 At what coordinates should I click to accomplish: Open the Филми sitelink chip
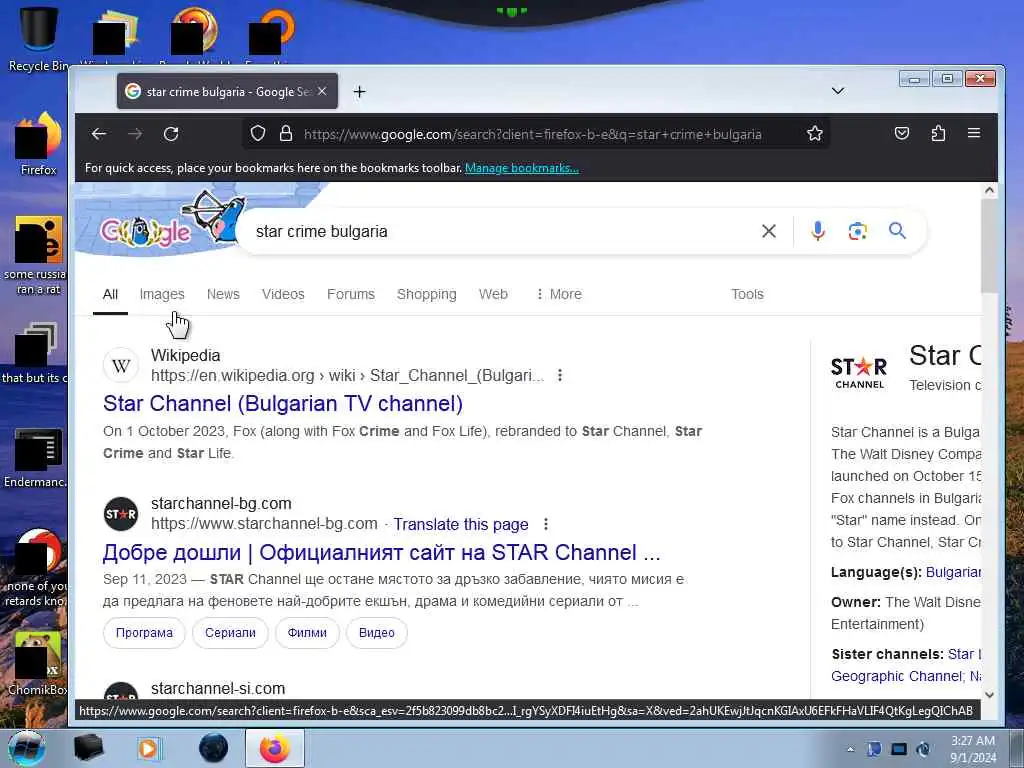(x=307, y=633)
